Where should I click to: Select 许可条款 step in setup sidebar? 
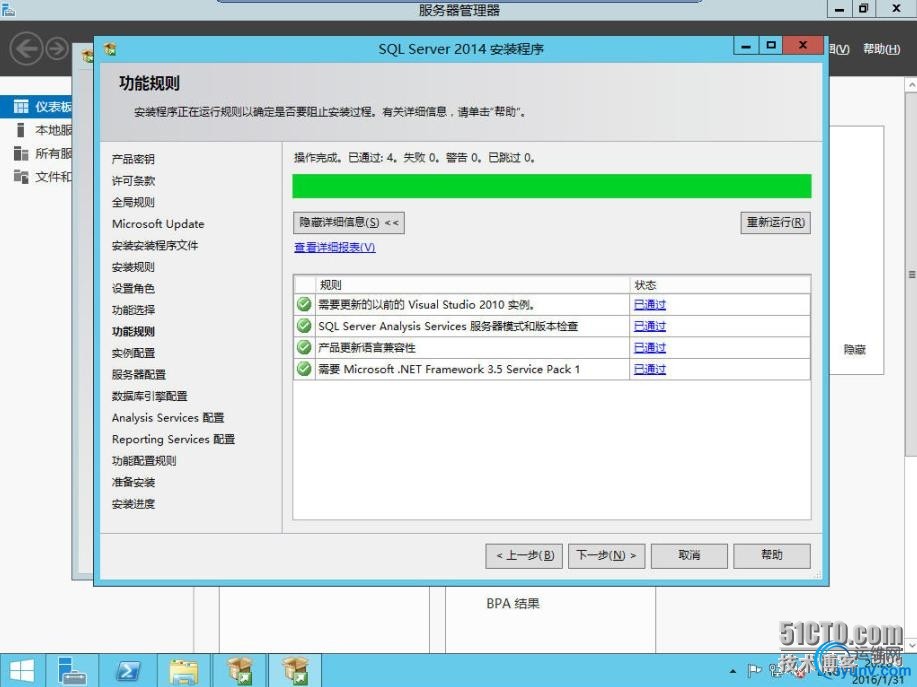[133, 181]
